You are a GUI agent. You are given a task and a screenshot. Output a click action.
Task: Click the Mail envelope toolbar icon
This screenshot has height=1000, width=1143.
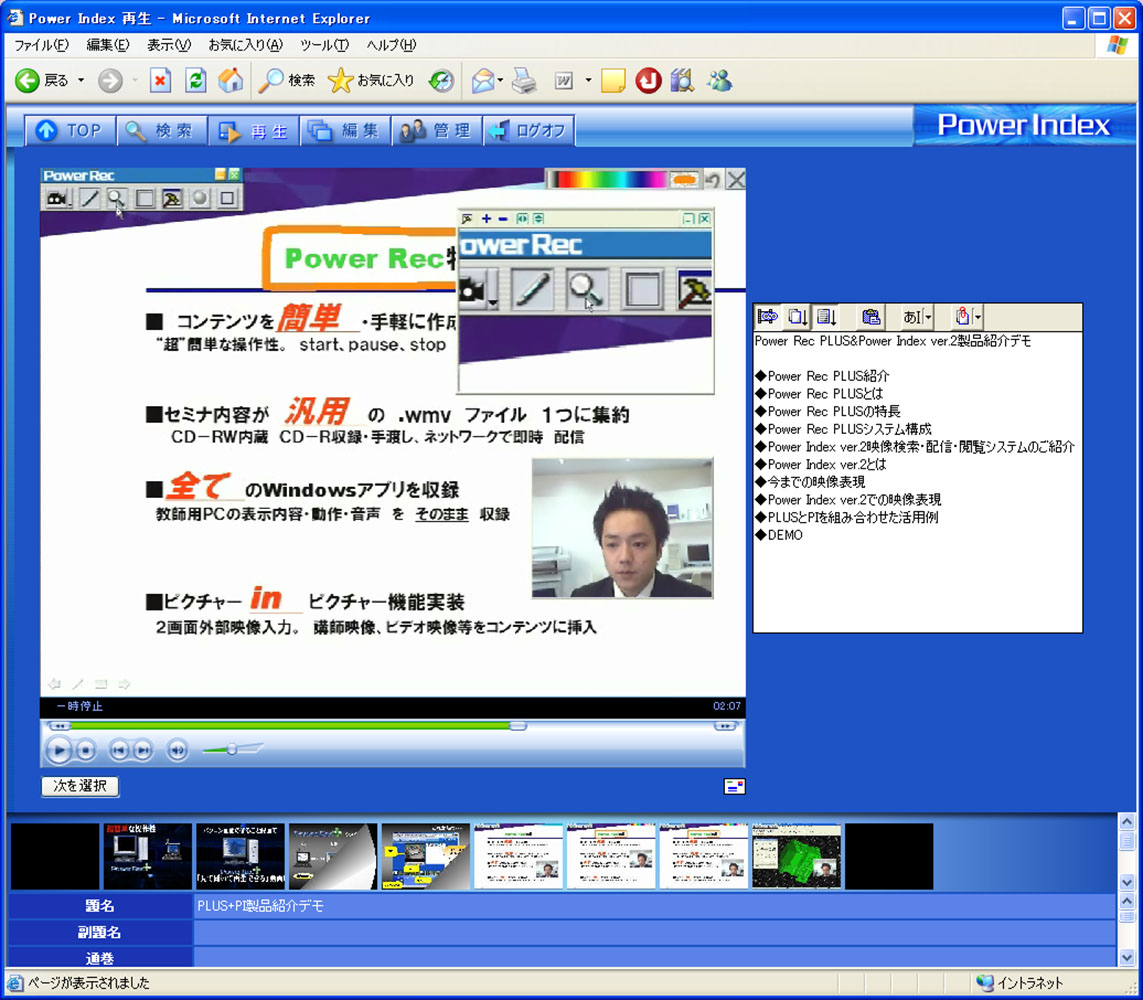point(483,80)
